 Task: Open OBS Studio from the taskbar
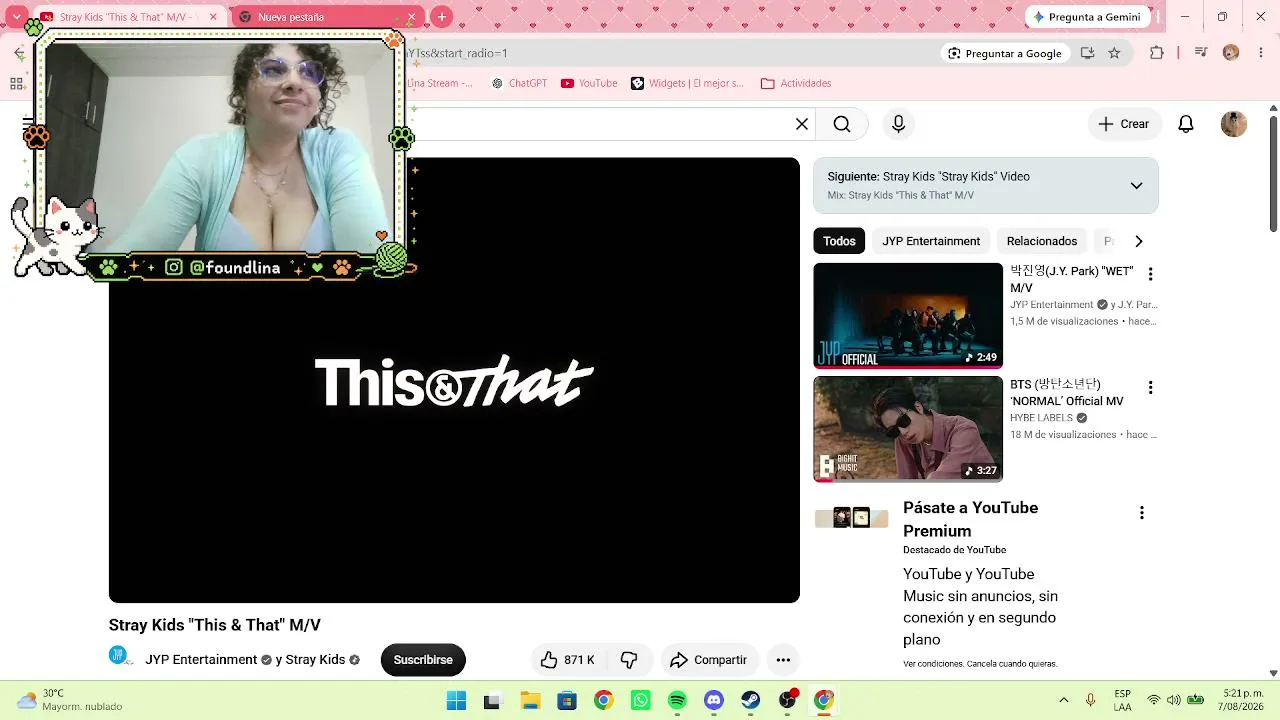pos(787,700)
